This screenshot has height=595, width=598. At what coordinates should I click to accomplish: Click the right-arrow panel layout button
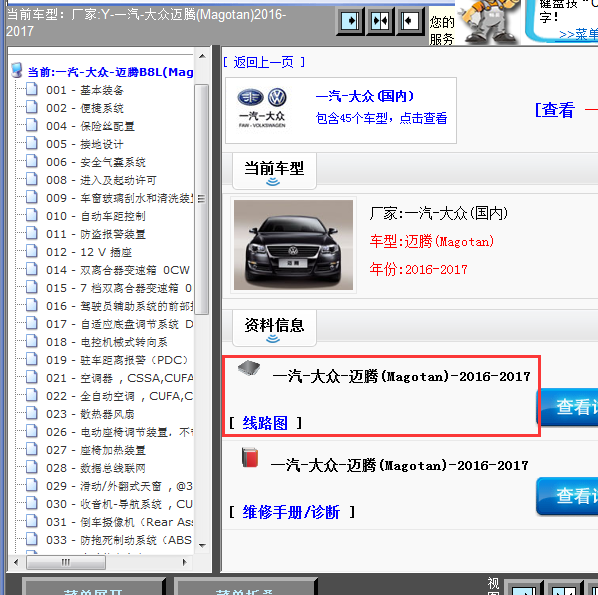point(350,21)
